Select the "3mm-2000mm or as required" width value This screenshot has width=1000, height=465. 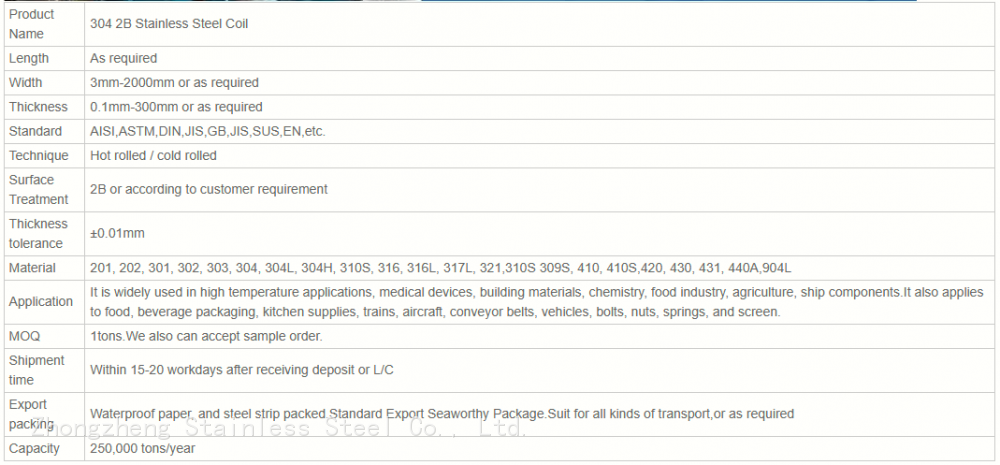[174, 83]
